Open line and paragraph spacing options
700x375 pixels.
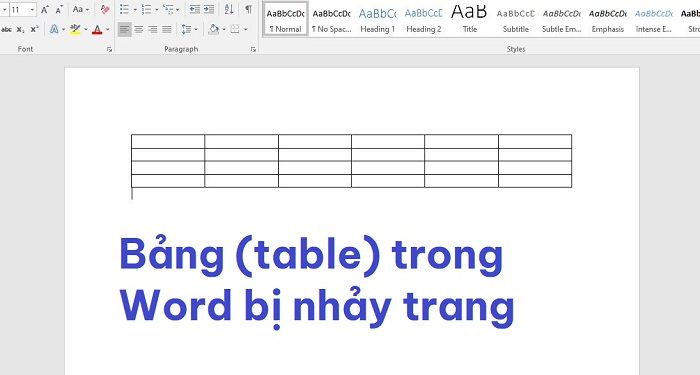tap(189, 30)
